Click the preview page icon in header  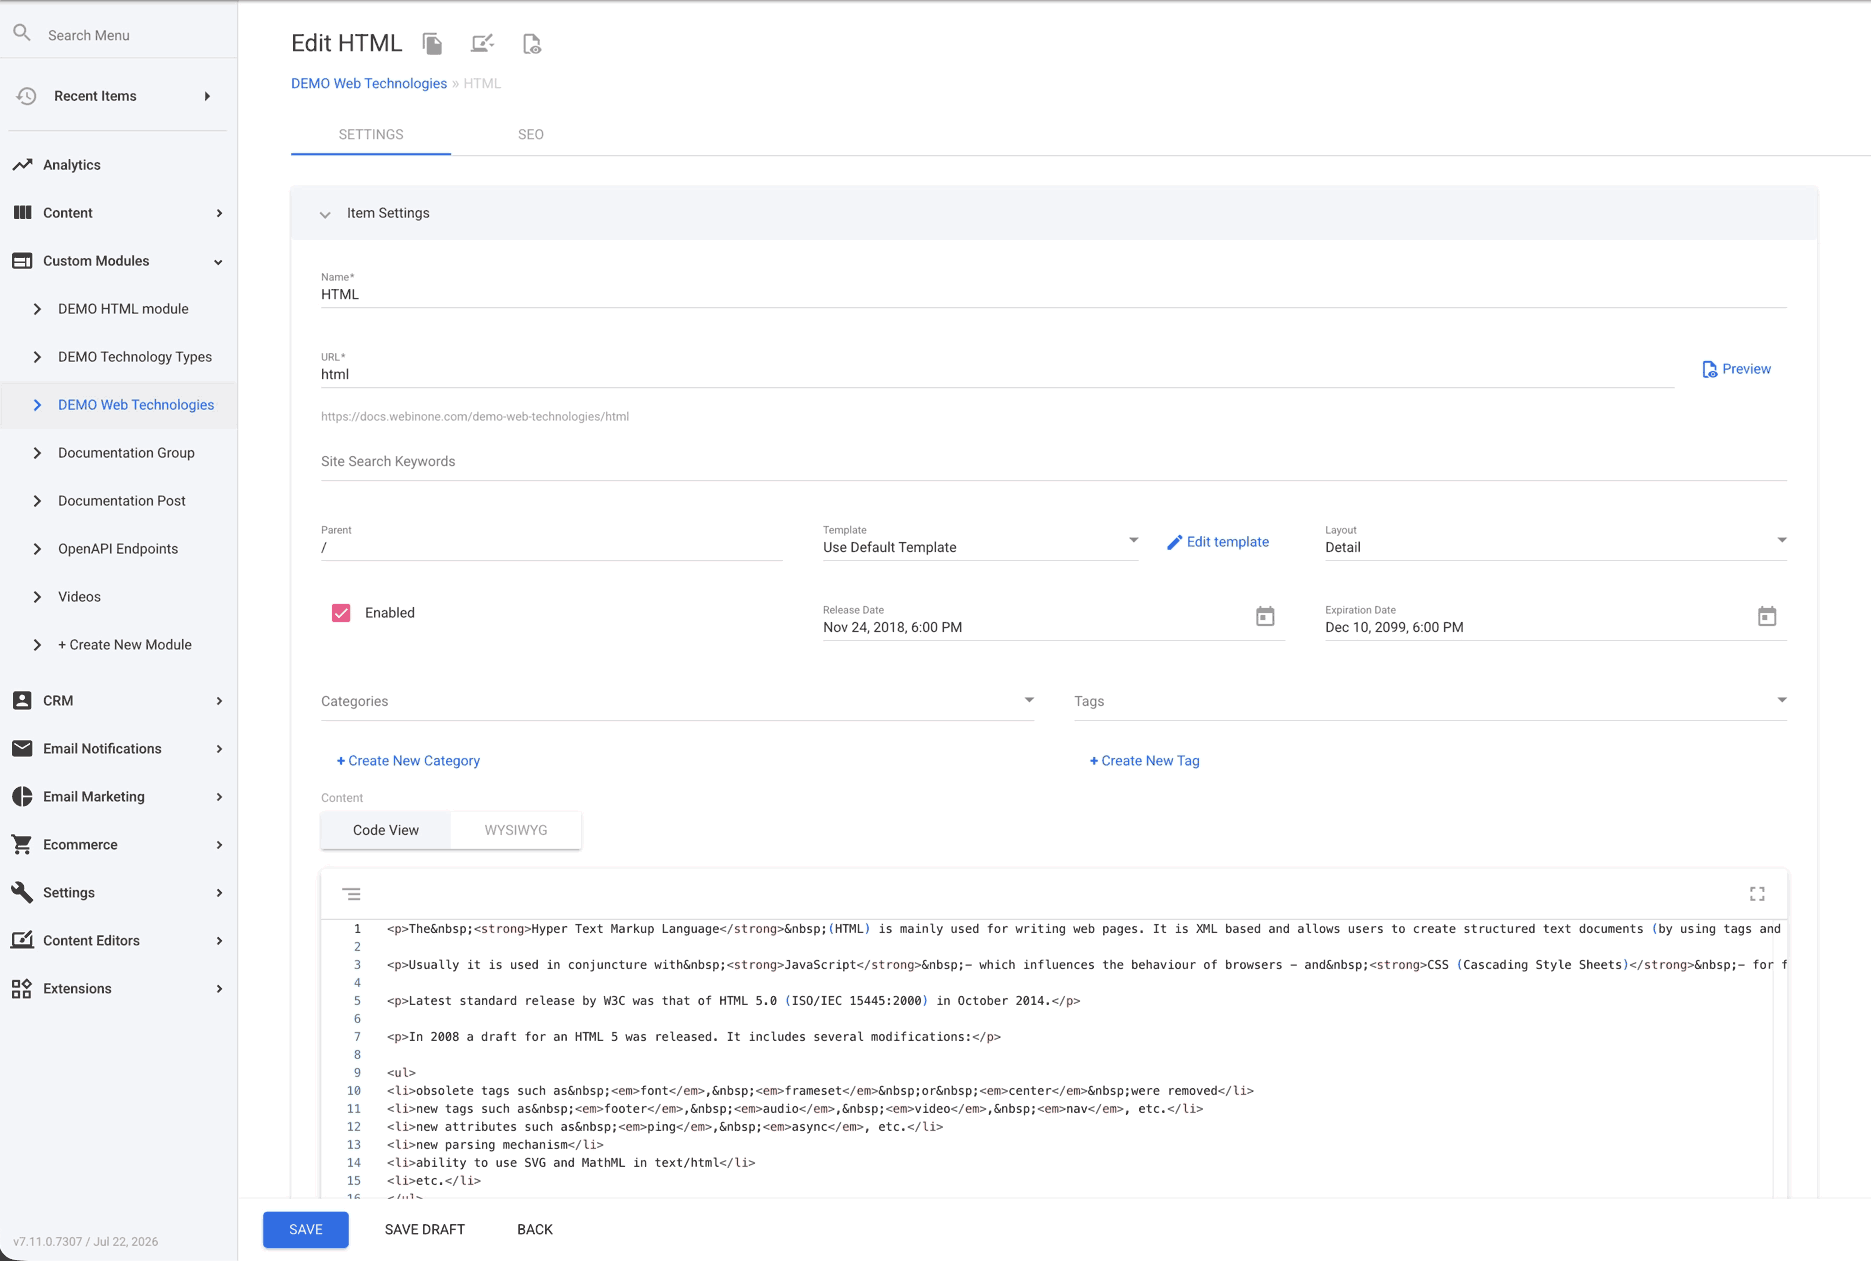(532, 44)
